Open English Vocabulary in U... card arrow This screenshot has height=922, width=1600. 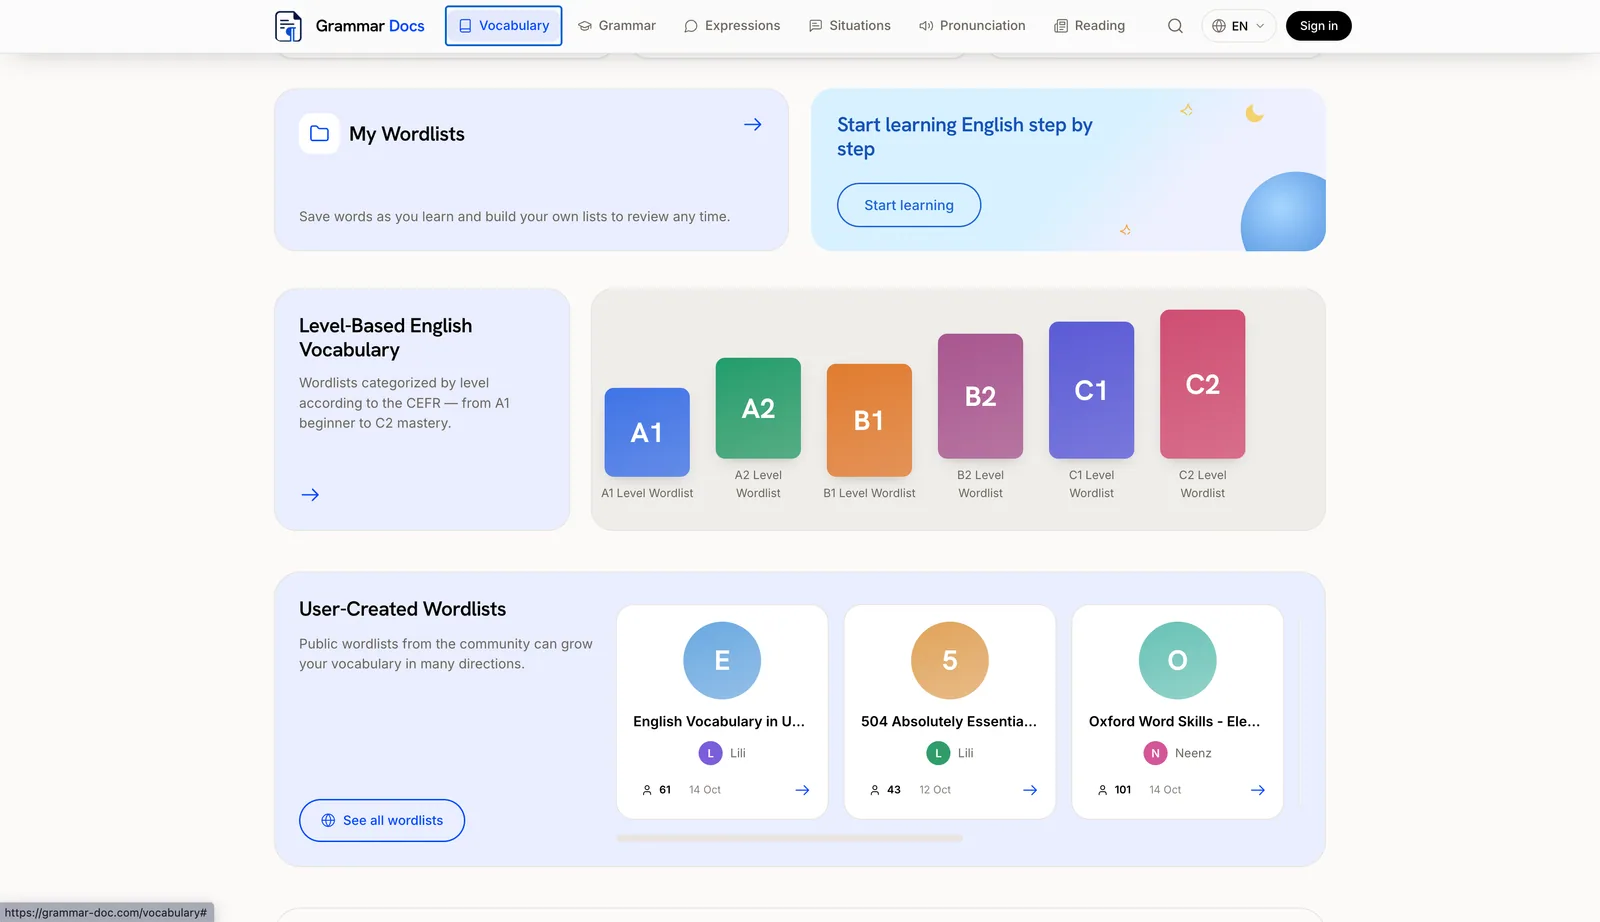point(802,790)
